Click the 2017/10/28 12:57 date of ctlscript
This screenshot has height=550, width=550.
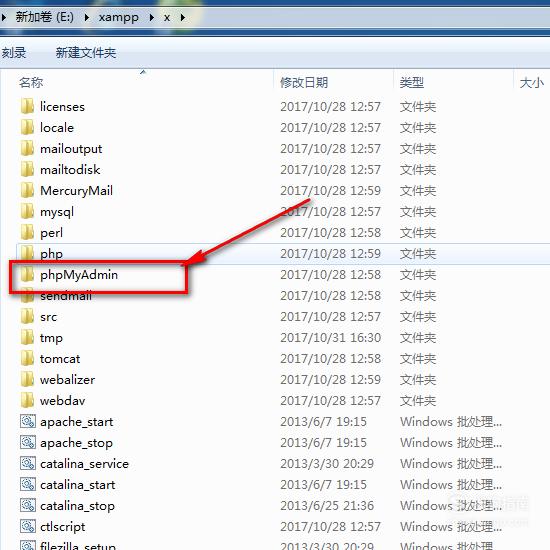(x=330, y=527)
